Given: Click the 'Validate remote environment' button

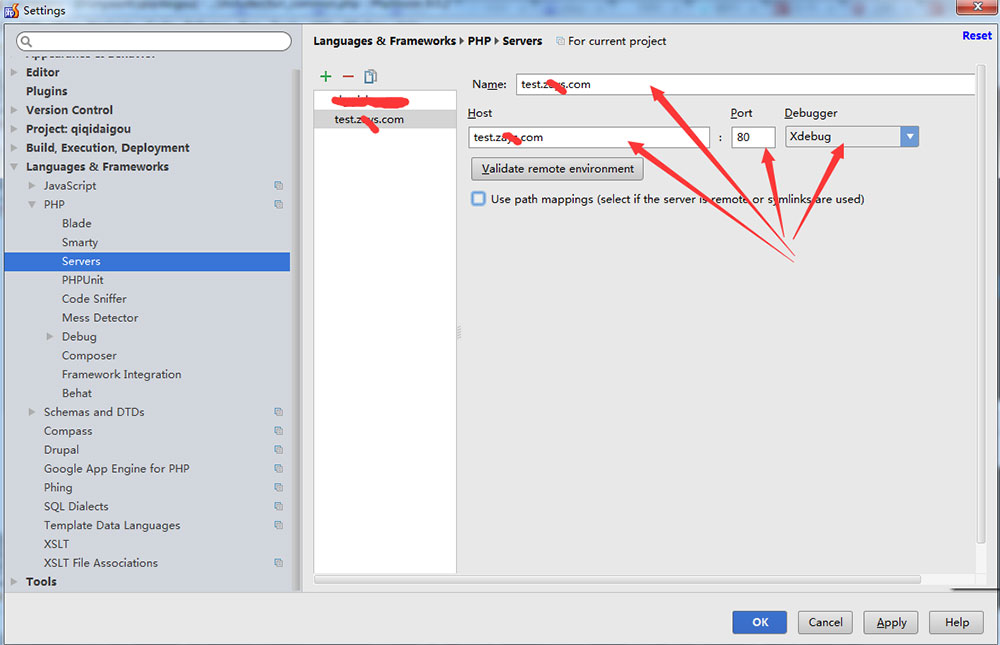Looking at the screenshot, I should coord(557,168).
